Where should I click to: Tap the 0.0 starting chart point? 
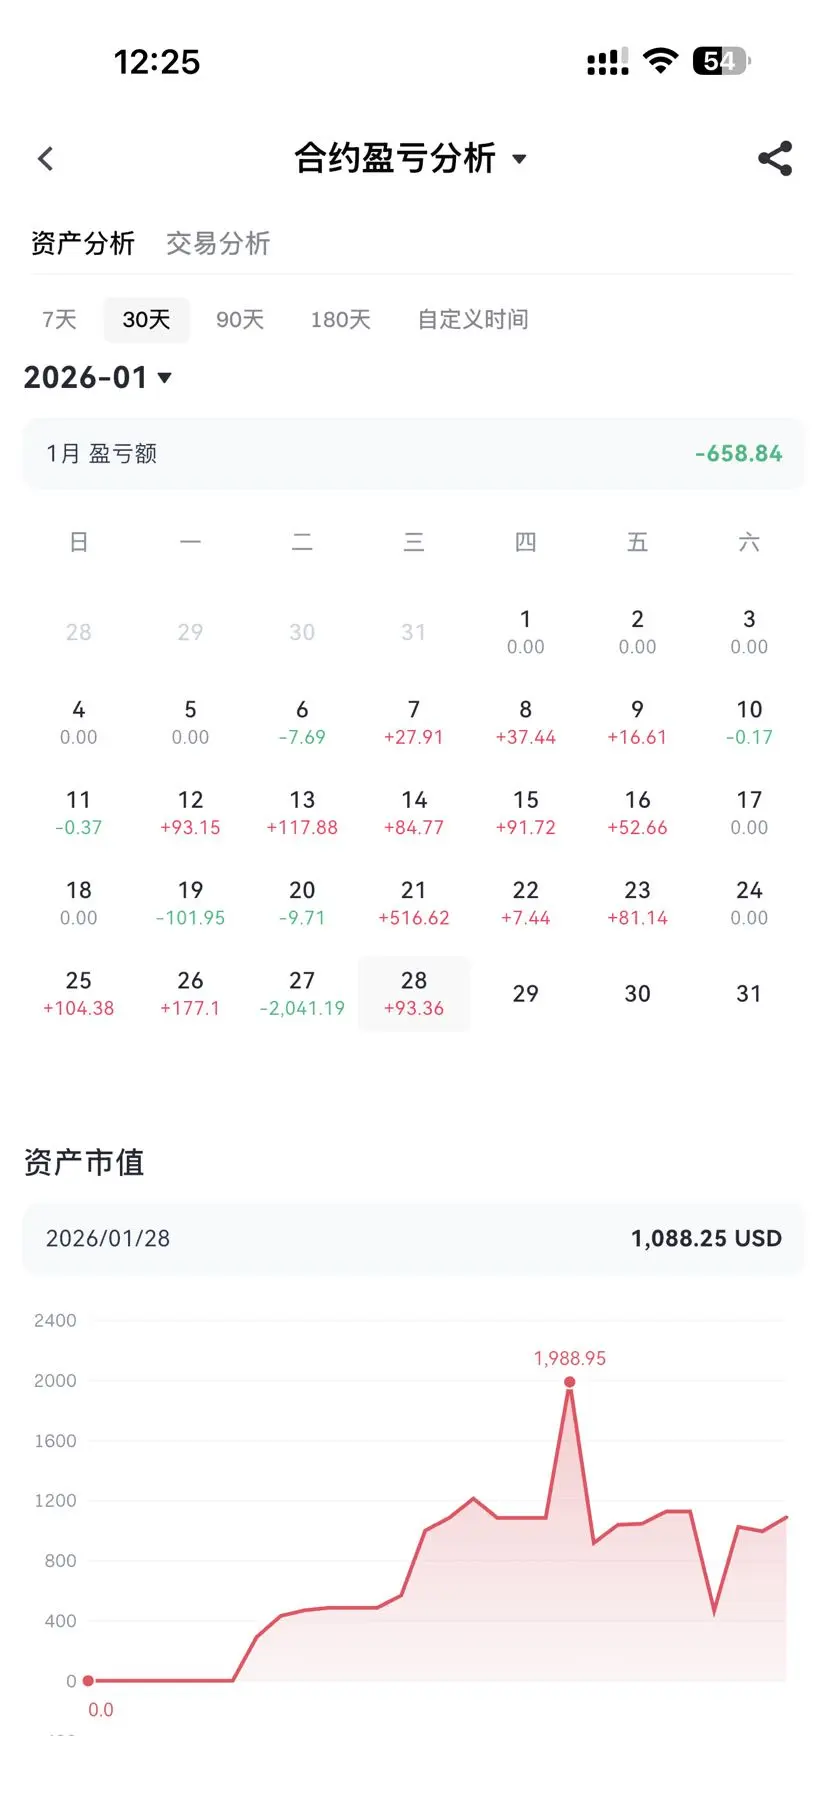tap(88, 1680)
